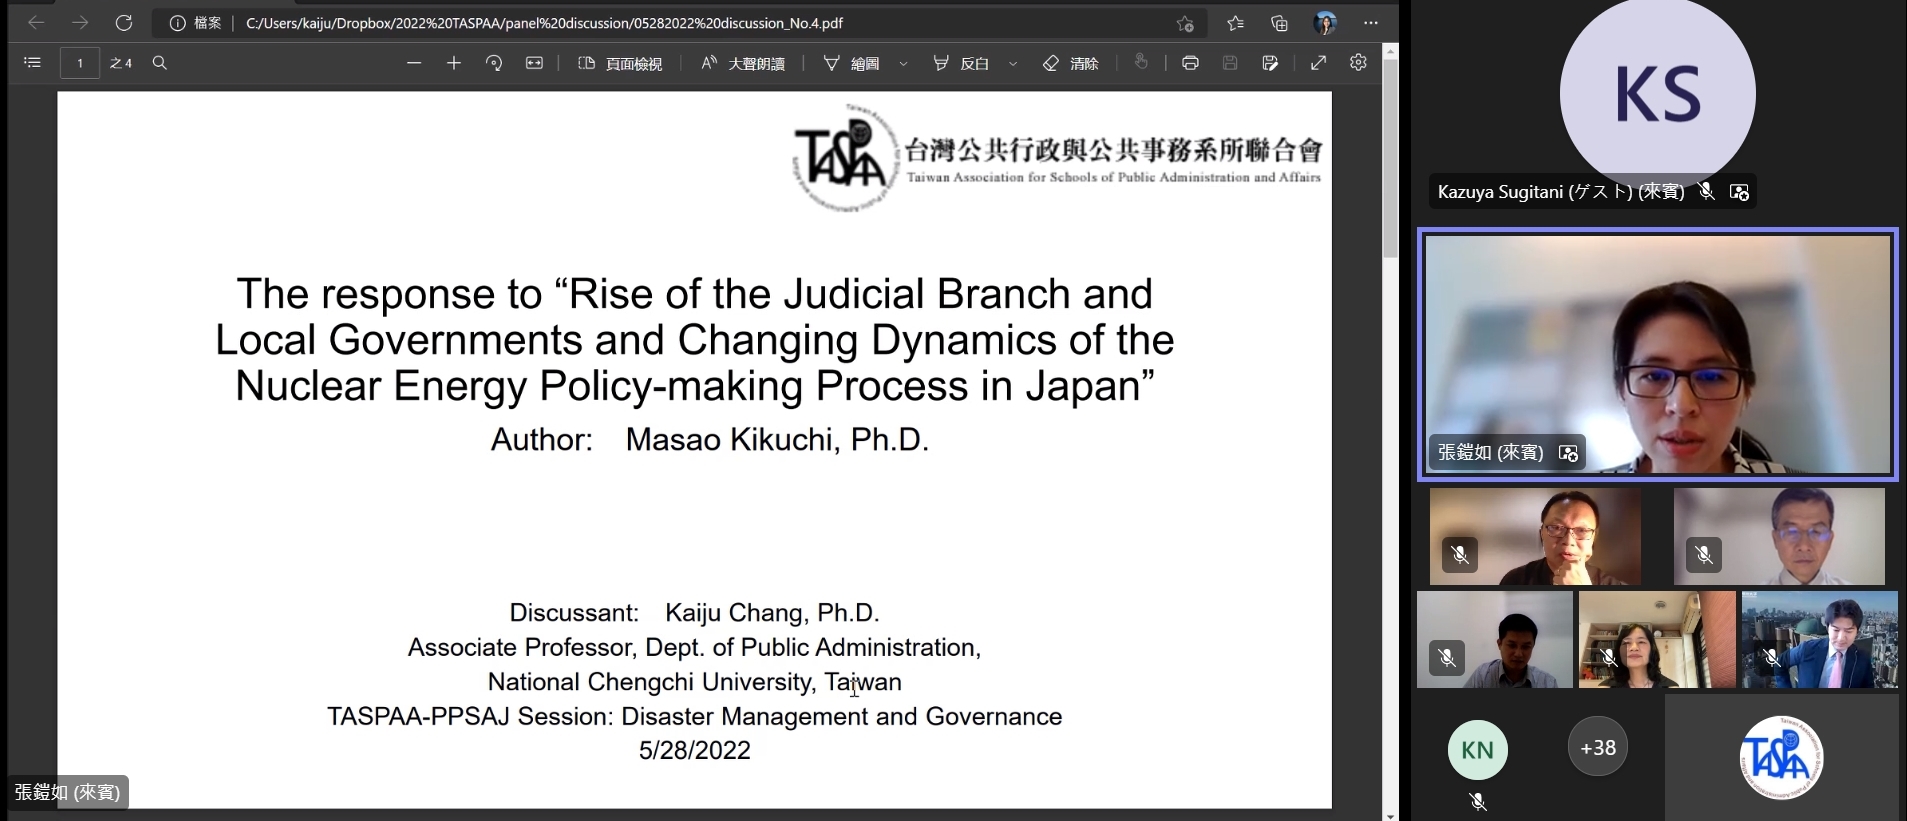Zoom in with the plus button
1907x821 pixels.
454,63
